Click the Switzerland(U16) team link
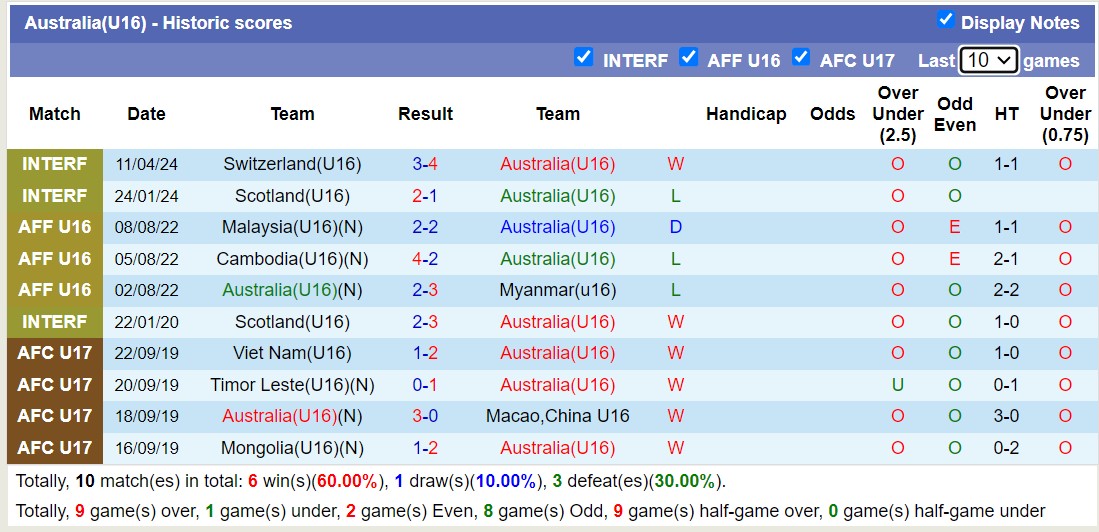Image resolution: width=1099 pixels, height=532 pixels. pos(292,164)
